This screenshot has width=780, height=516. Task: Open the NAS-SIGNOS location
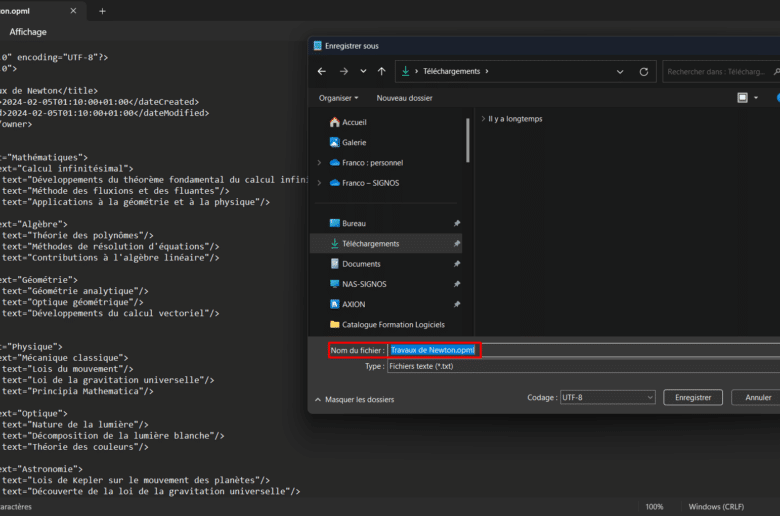(364, 284)
